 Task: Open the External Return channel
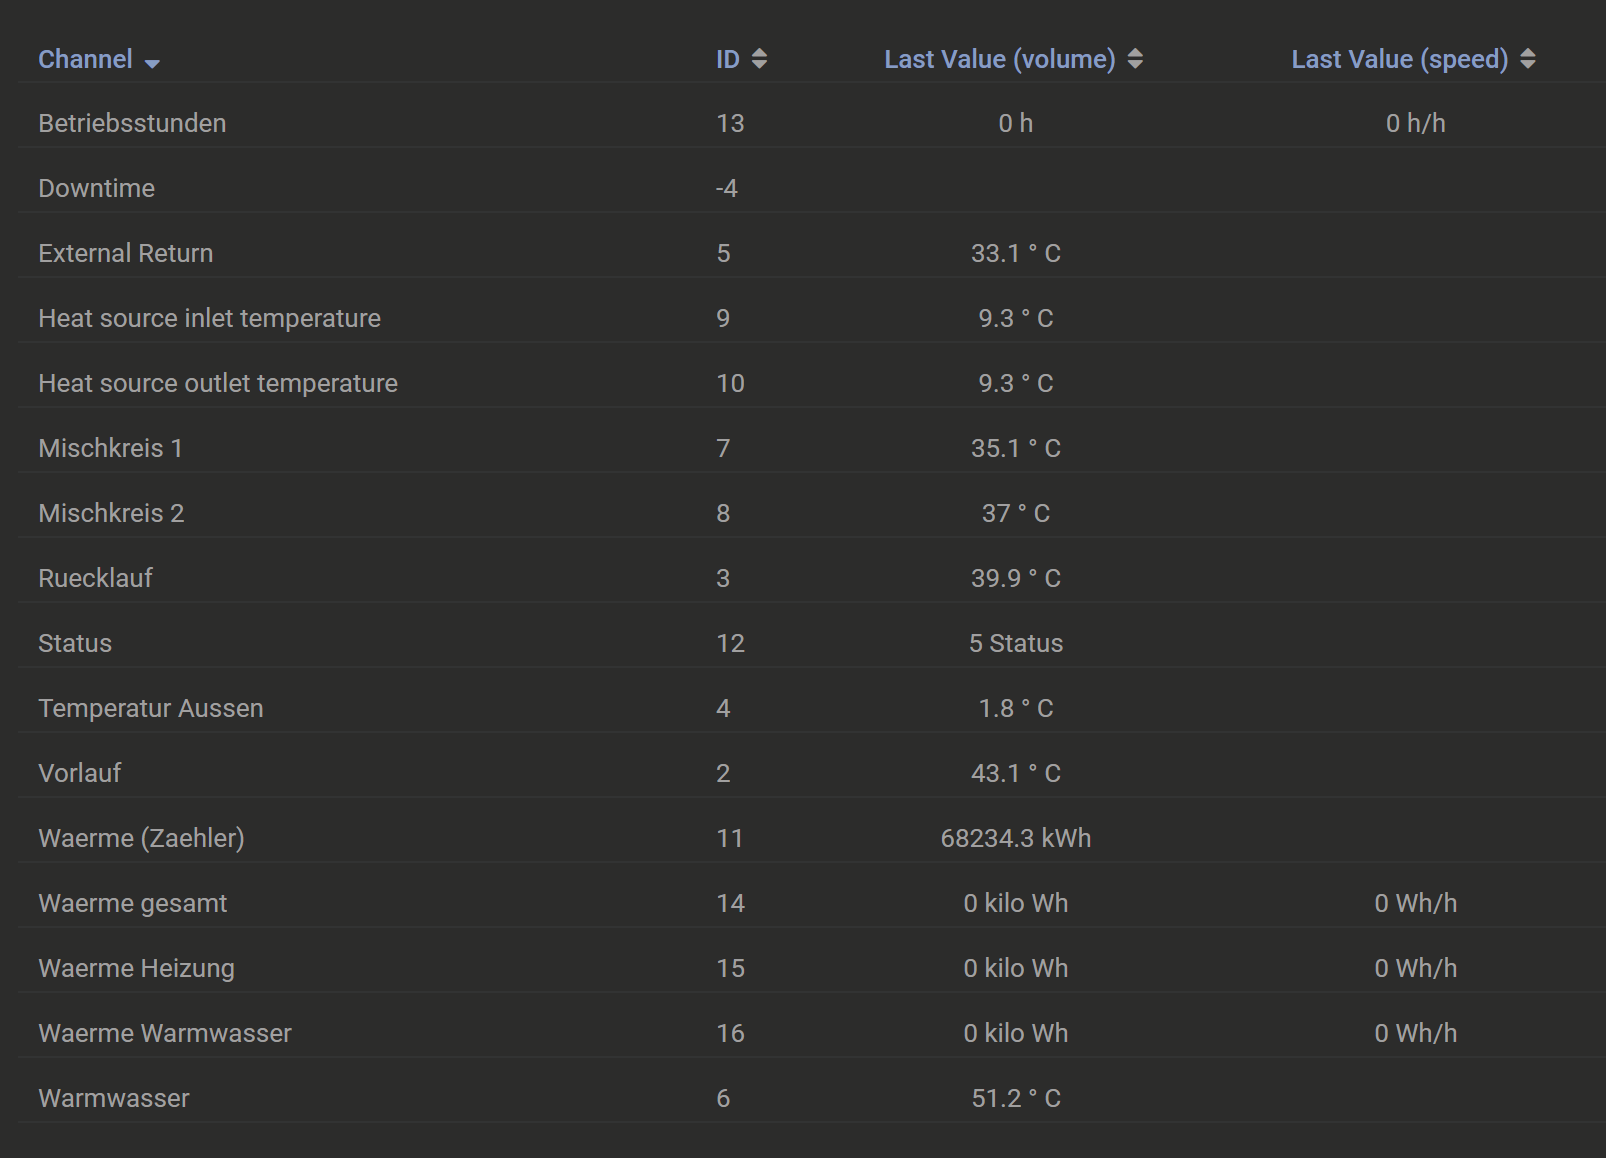click(x=125, y=253)
